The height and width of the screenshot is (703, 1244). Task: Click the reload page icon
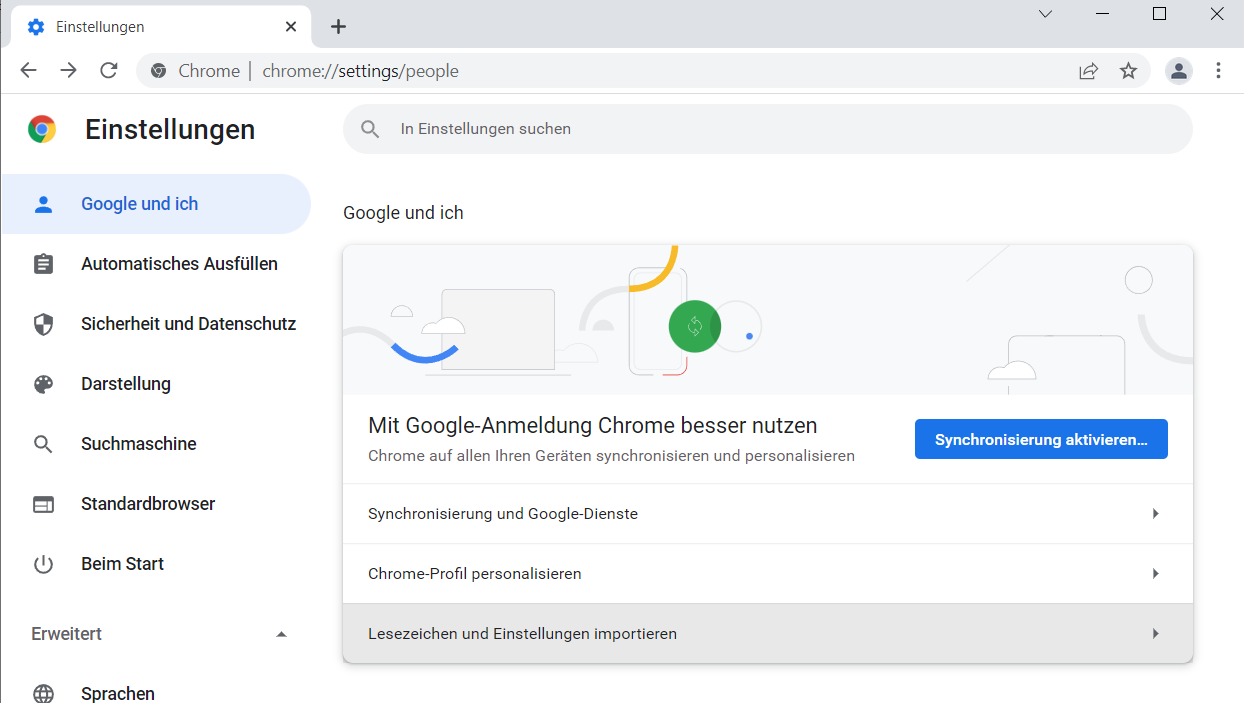click(x=109, y=70)
